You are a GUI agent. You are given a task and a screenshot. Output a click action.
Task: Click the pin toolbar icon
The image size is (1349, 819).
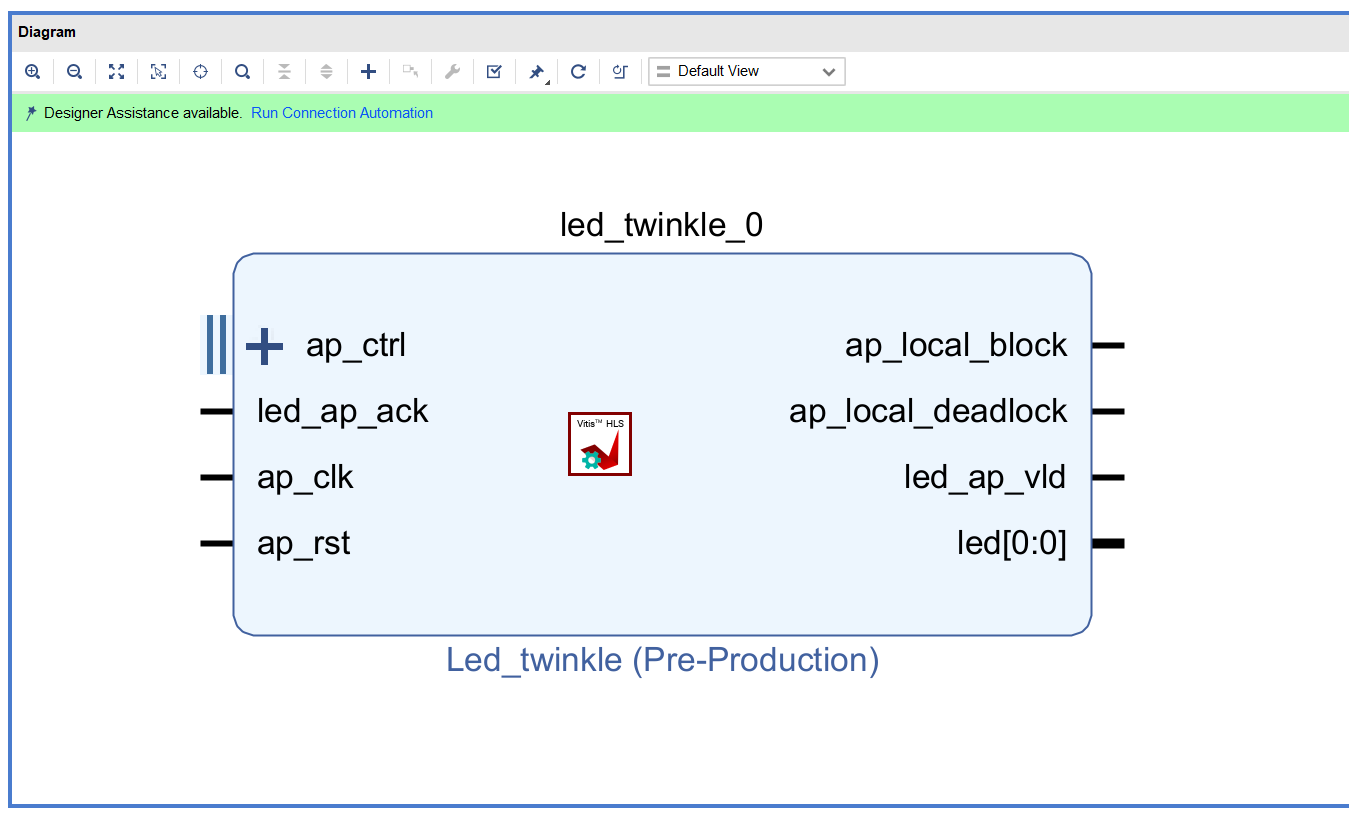(537, 72)
